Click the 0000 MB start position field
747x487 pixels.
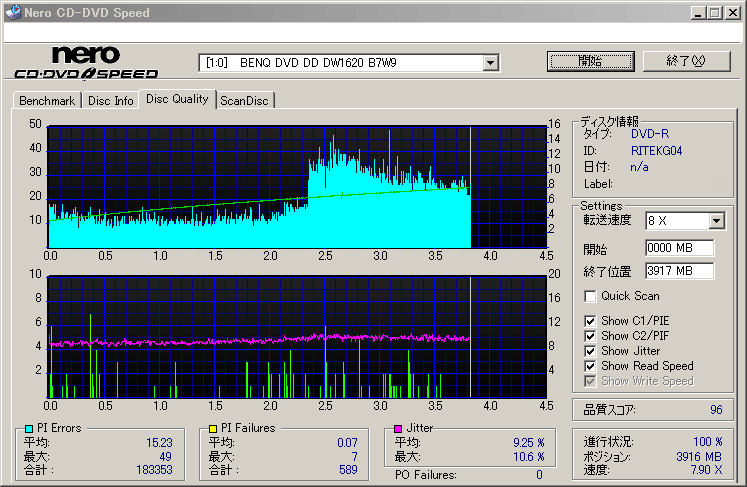(x=679, y=248)
